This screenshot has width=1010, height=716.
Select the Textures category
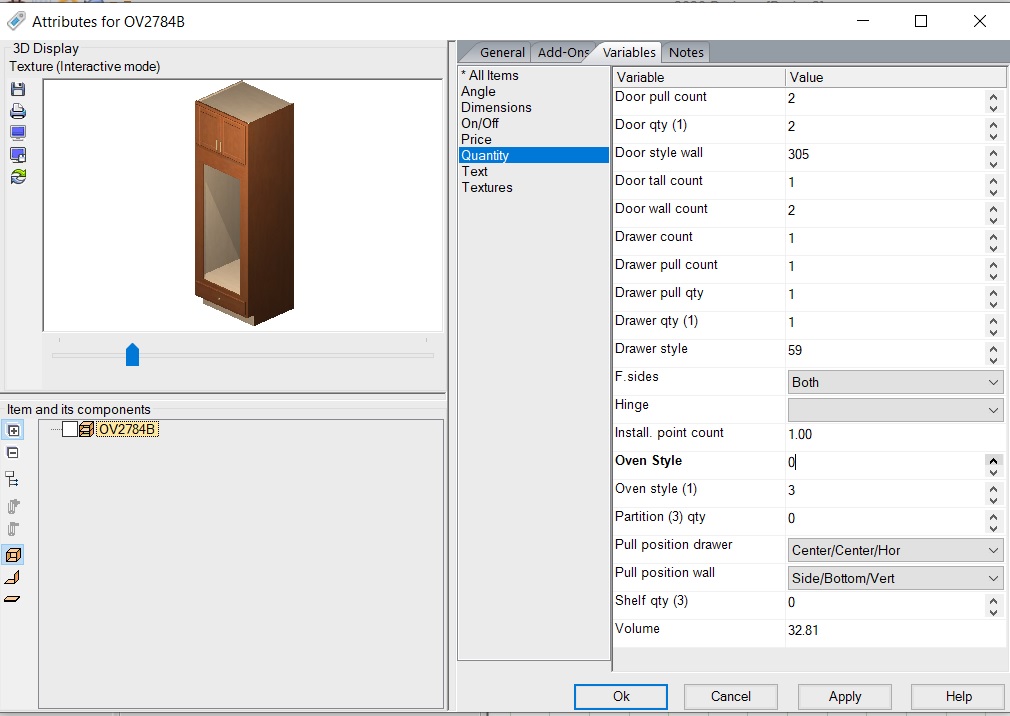click(x=487, y=187)
